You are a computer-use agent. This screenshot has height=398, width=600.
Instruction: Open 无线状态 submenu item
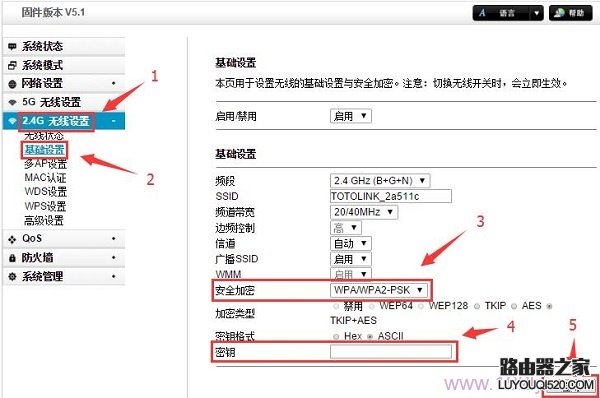44,136
